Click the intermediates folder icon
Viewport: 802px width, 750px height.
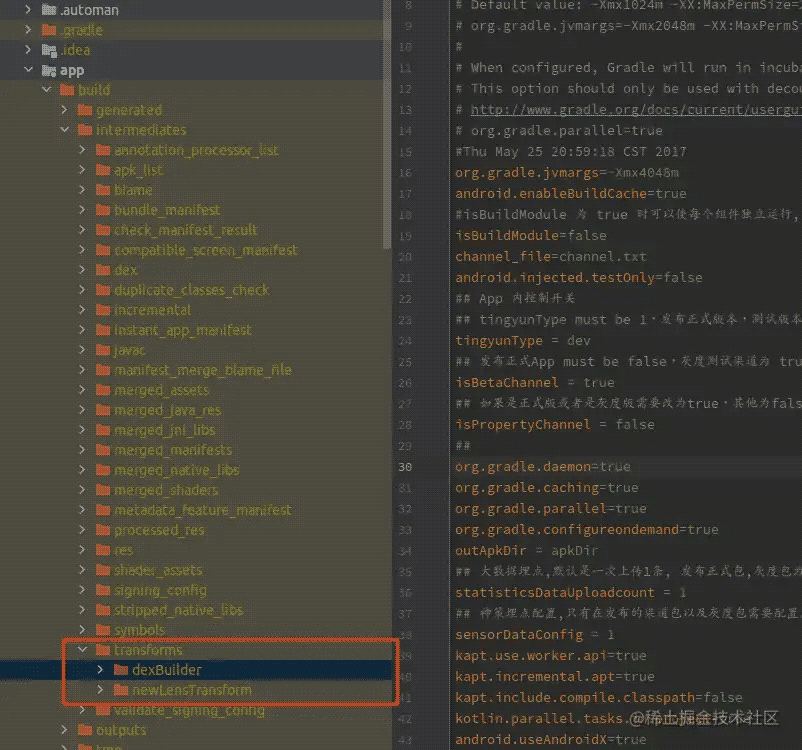(x=85, y=130)
